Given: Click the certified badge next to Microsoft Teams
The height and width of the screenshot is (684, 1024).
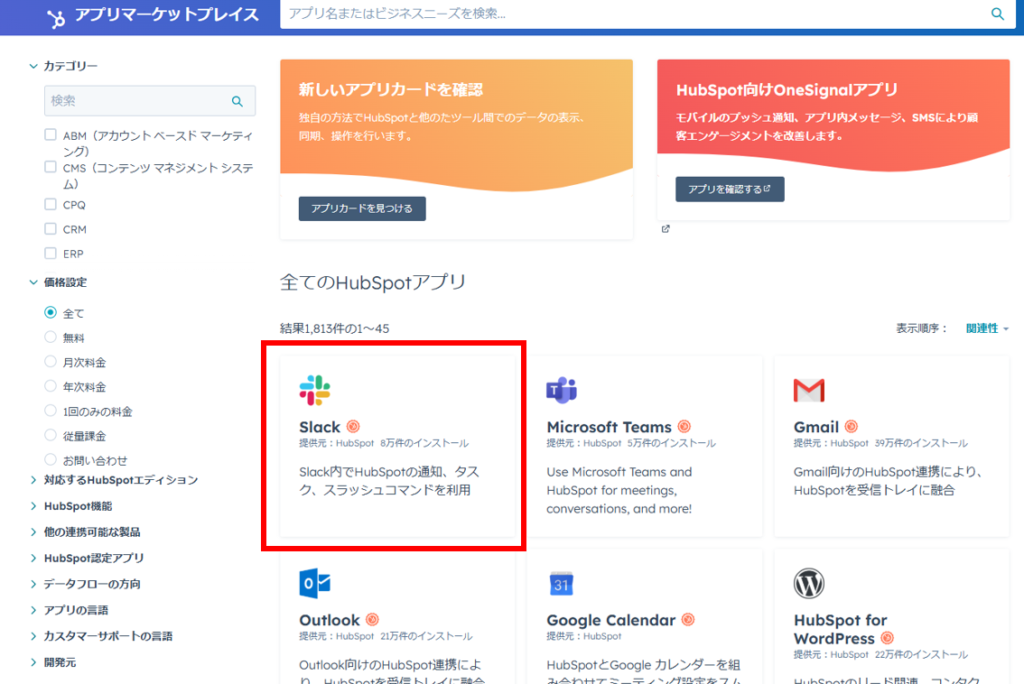Looking at the screenshot, I should click(x=684, y=427).
